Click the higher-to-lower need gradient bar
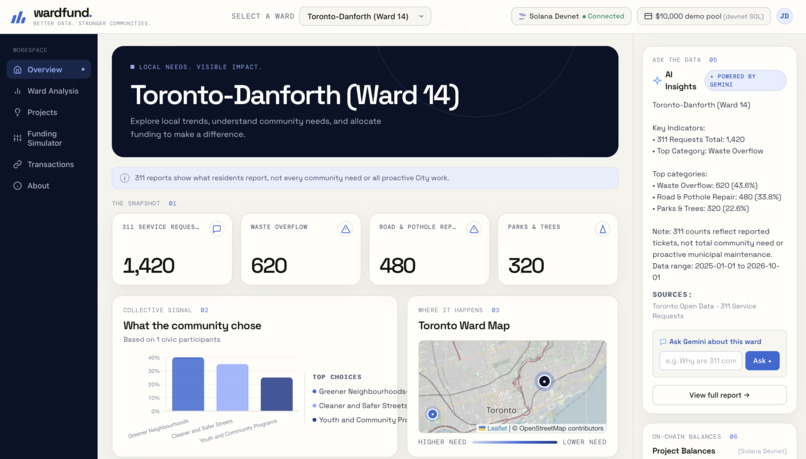The width and height of the screenshot is (806, 459). [x=515, y=442]
